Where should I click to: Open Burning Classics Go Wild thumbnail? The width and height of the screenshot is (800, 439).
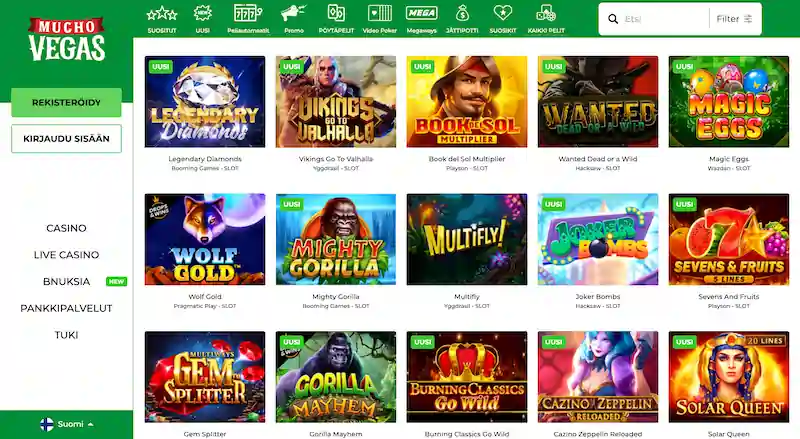[467, 377]
